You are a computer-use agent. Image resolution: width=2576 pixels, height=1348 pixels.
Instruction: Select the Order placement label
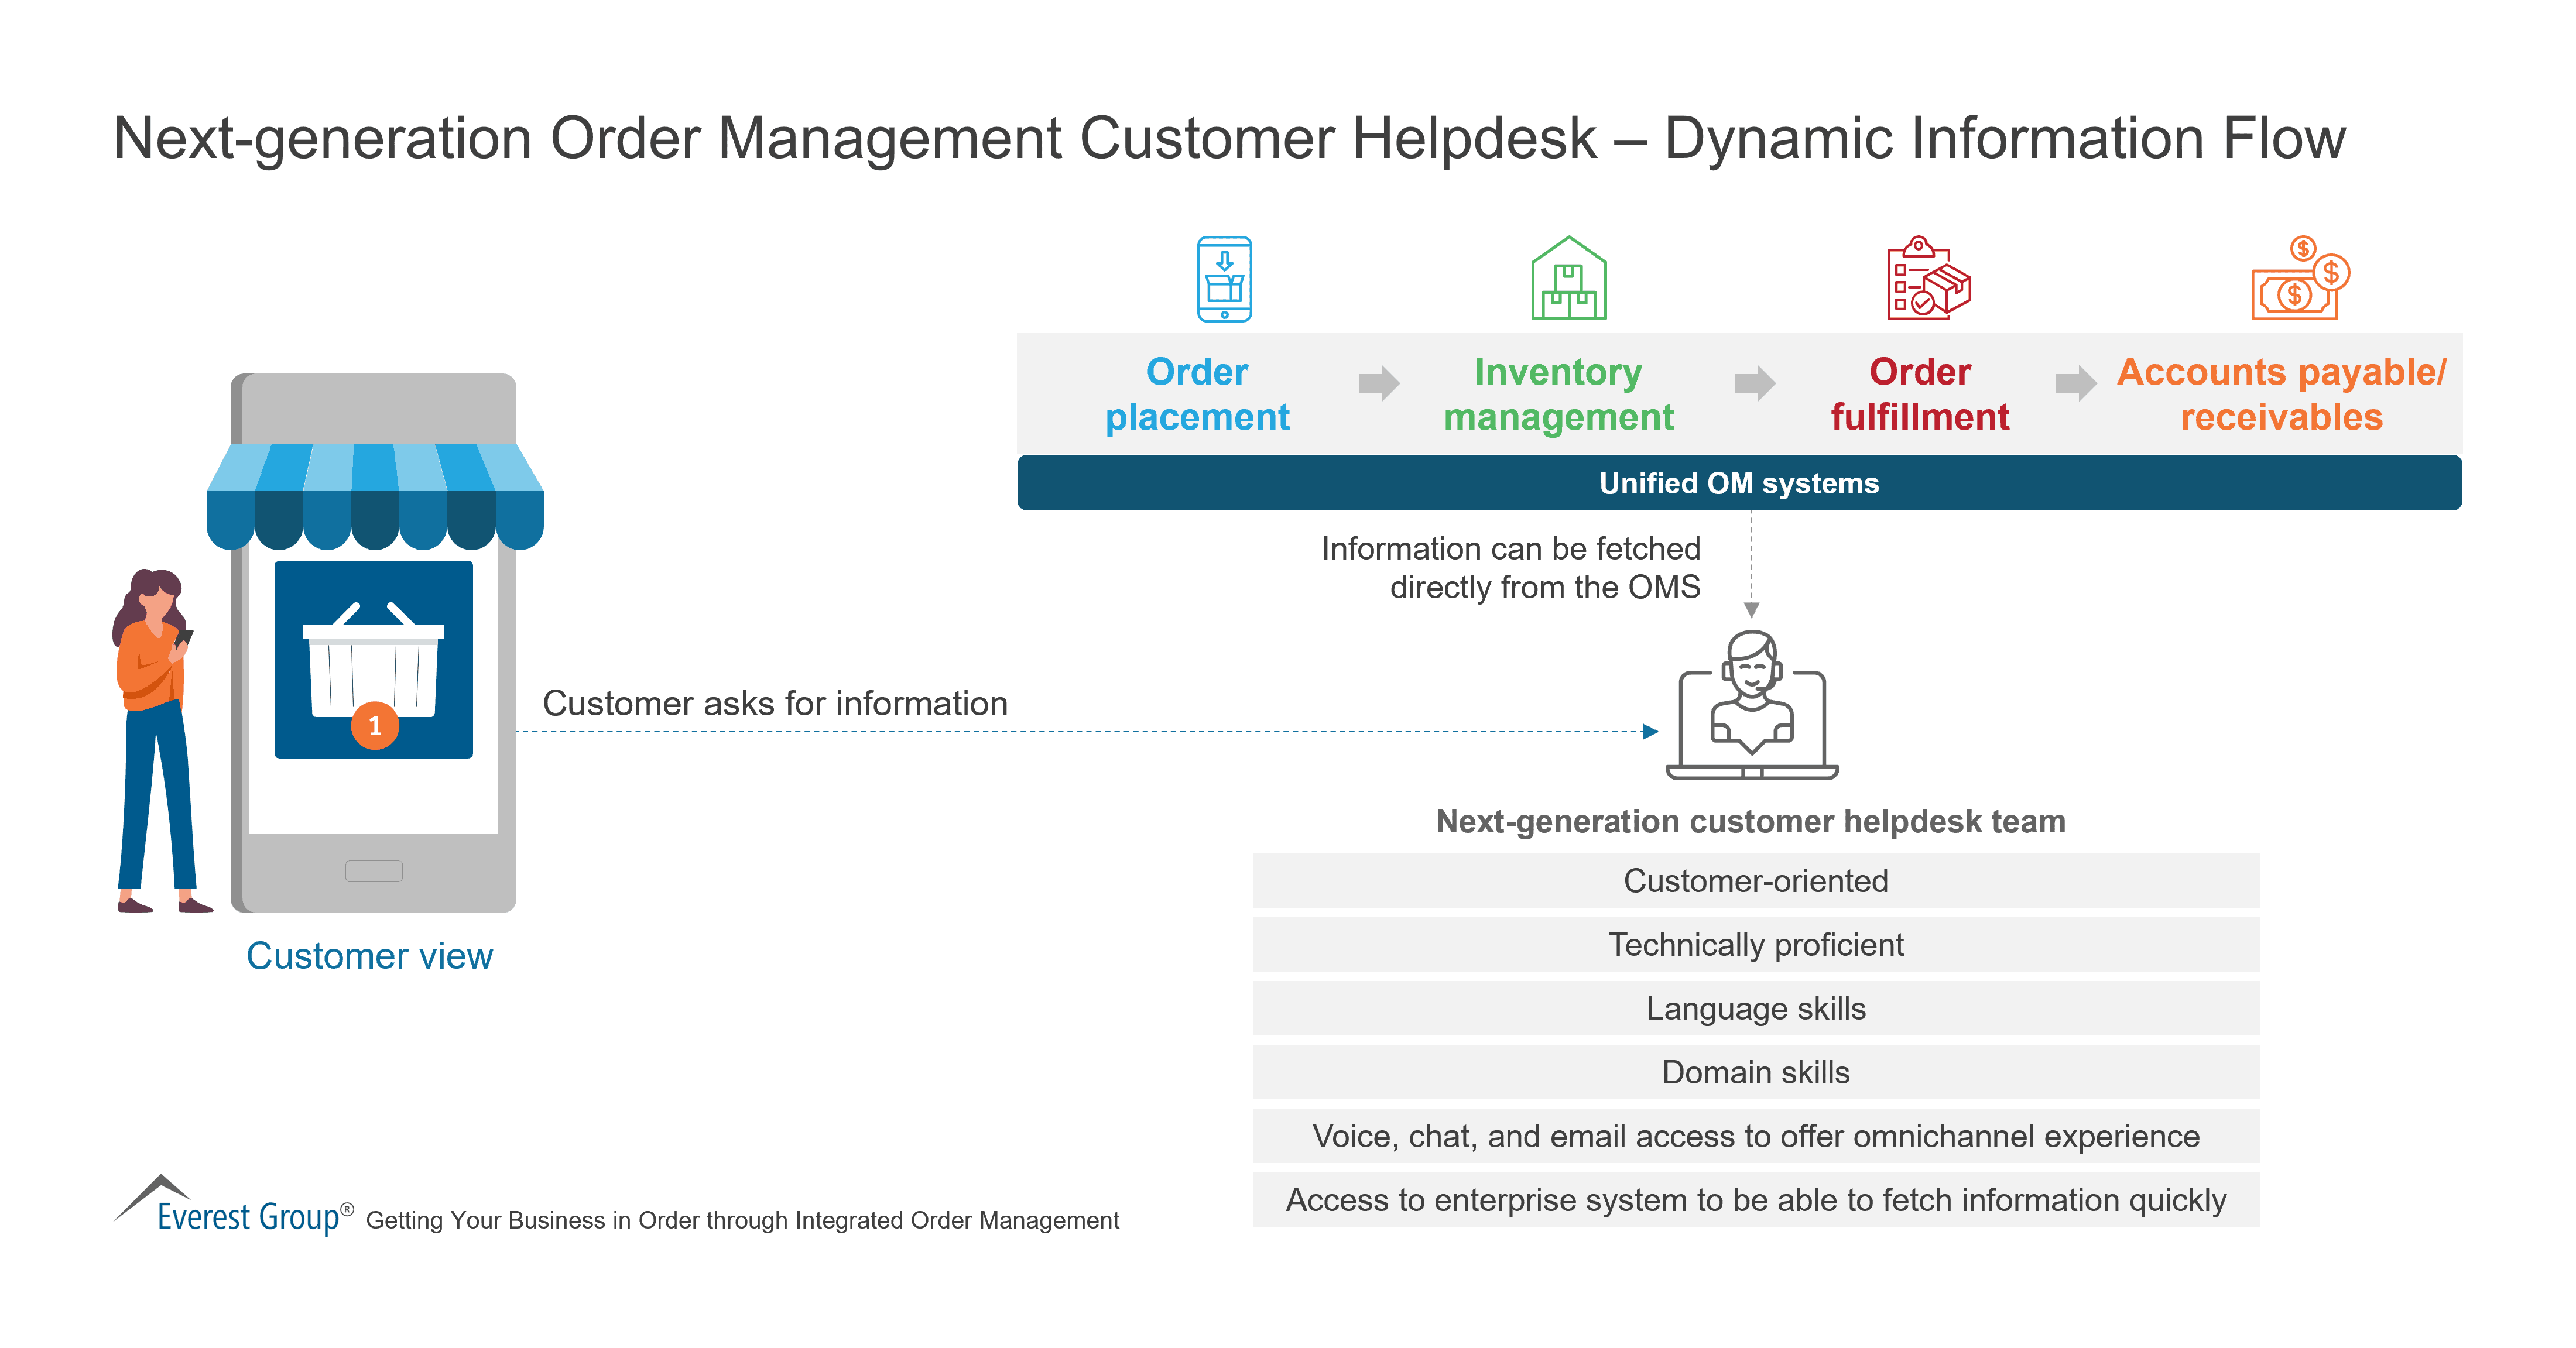pos(1197,394)
